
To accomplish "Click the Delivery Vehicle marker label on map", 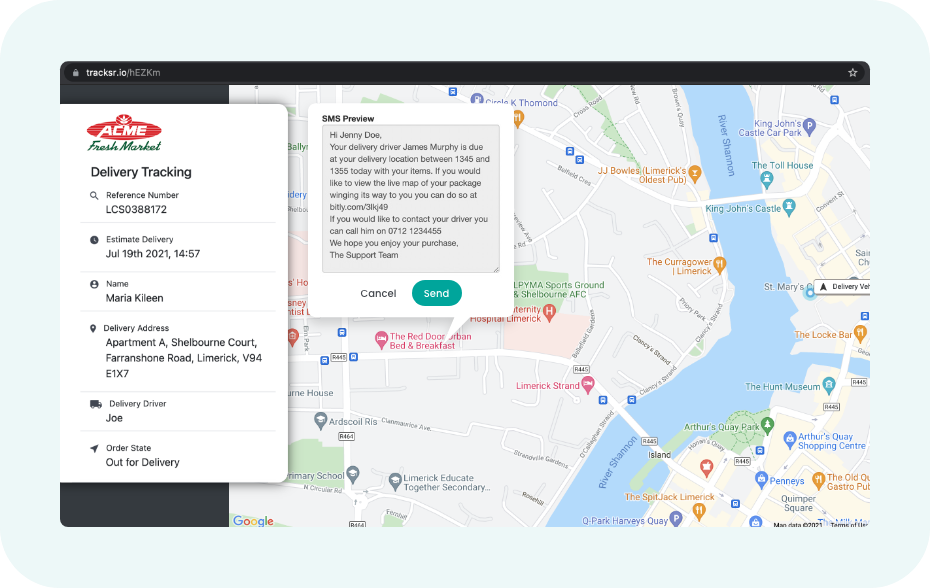I will pyautogui.click(x=842, y=287).
